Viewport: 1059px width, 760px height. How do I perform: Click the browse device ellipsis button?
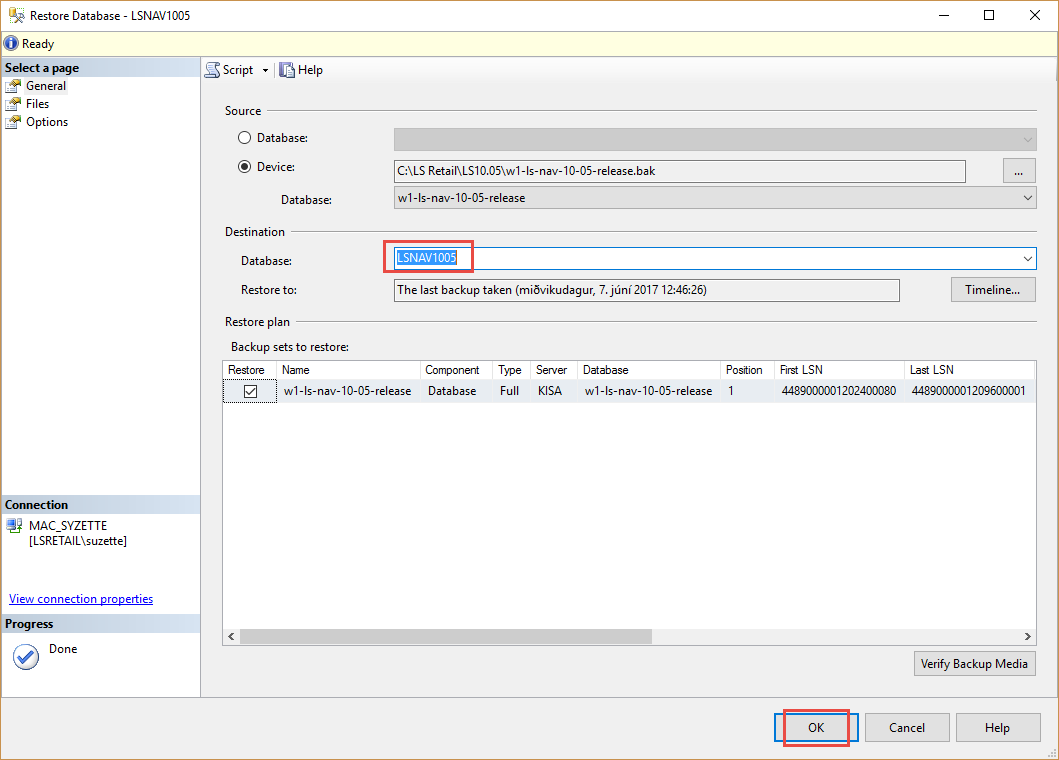point(1018,171)
